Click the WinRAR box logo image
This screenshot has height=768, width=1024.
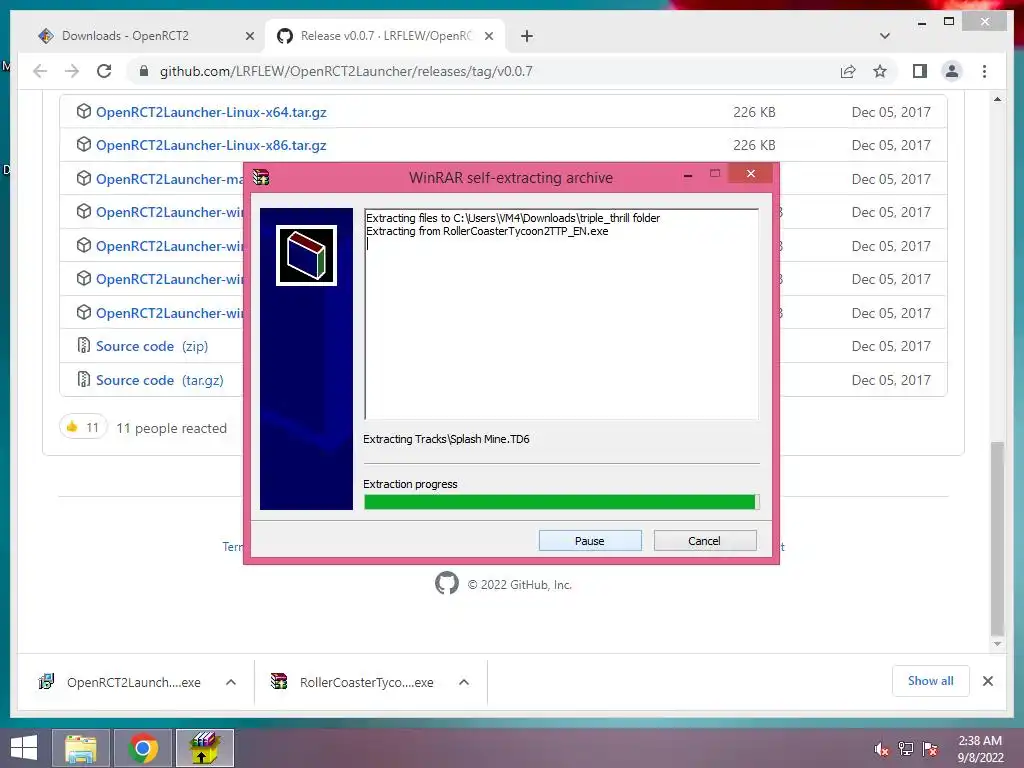click(x=306, y=255)
